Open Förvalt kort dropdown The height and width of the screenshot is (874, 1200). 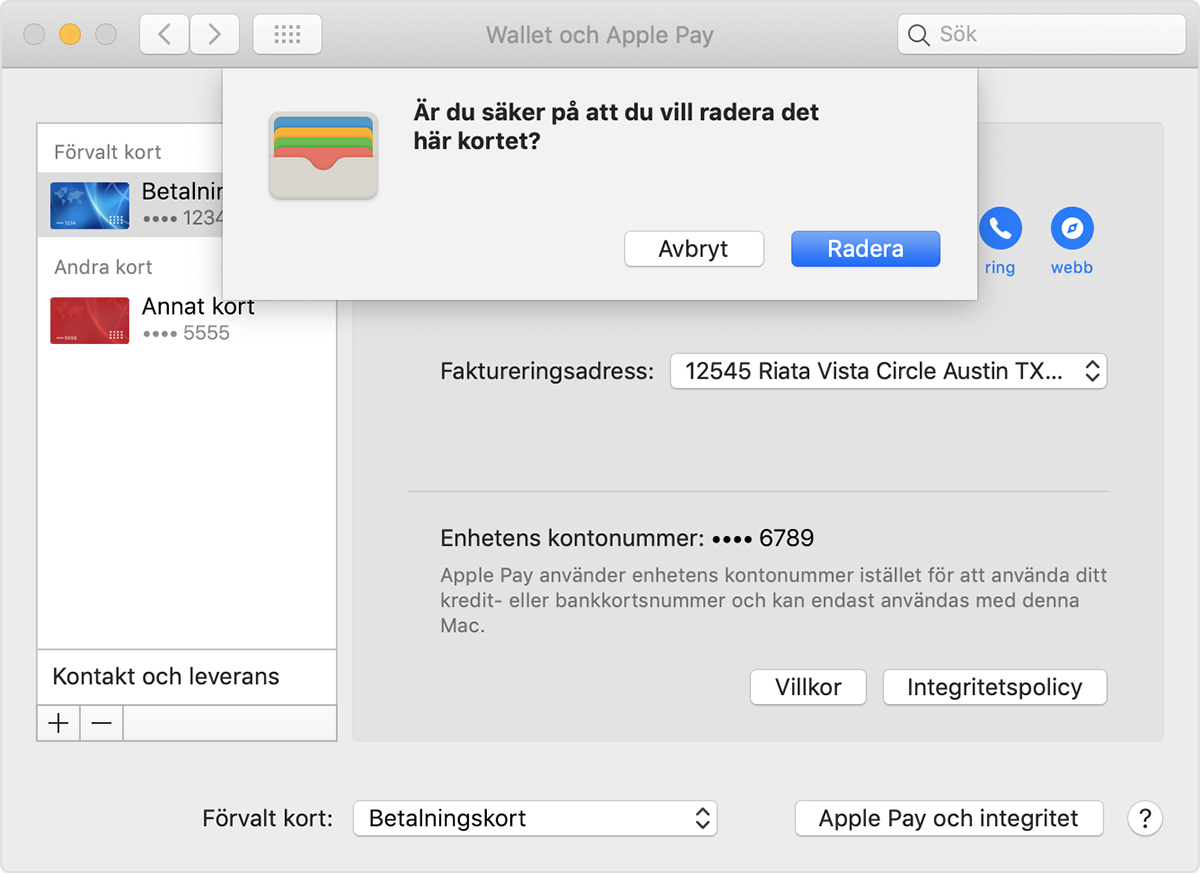point(535,818)
